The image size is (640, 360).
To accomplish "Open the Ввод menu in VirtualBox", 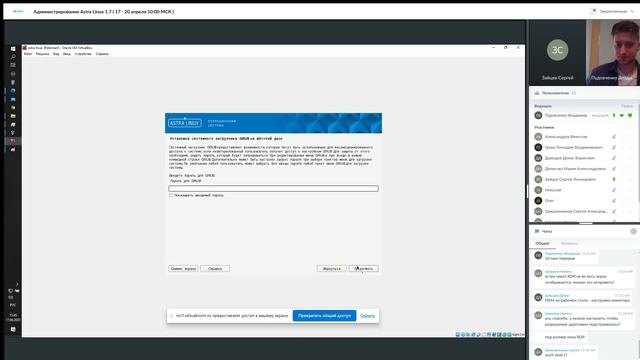I will [67, 54].
